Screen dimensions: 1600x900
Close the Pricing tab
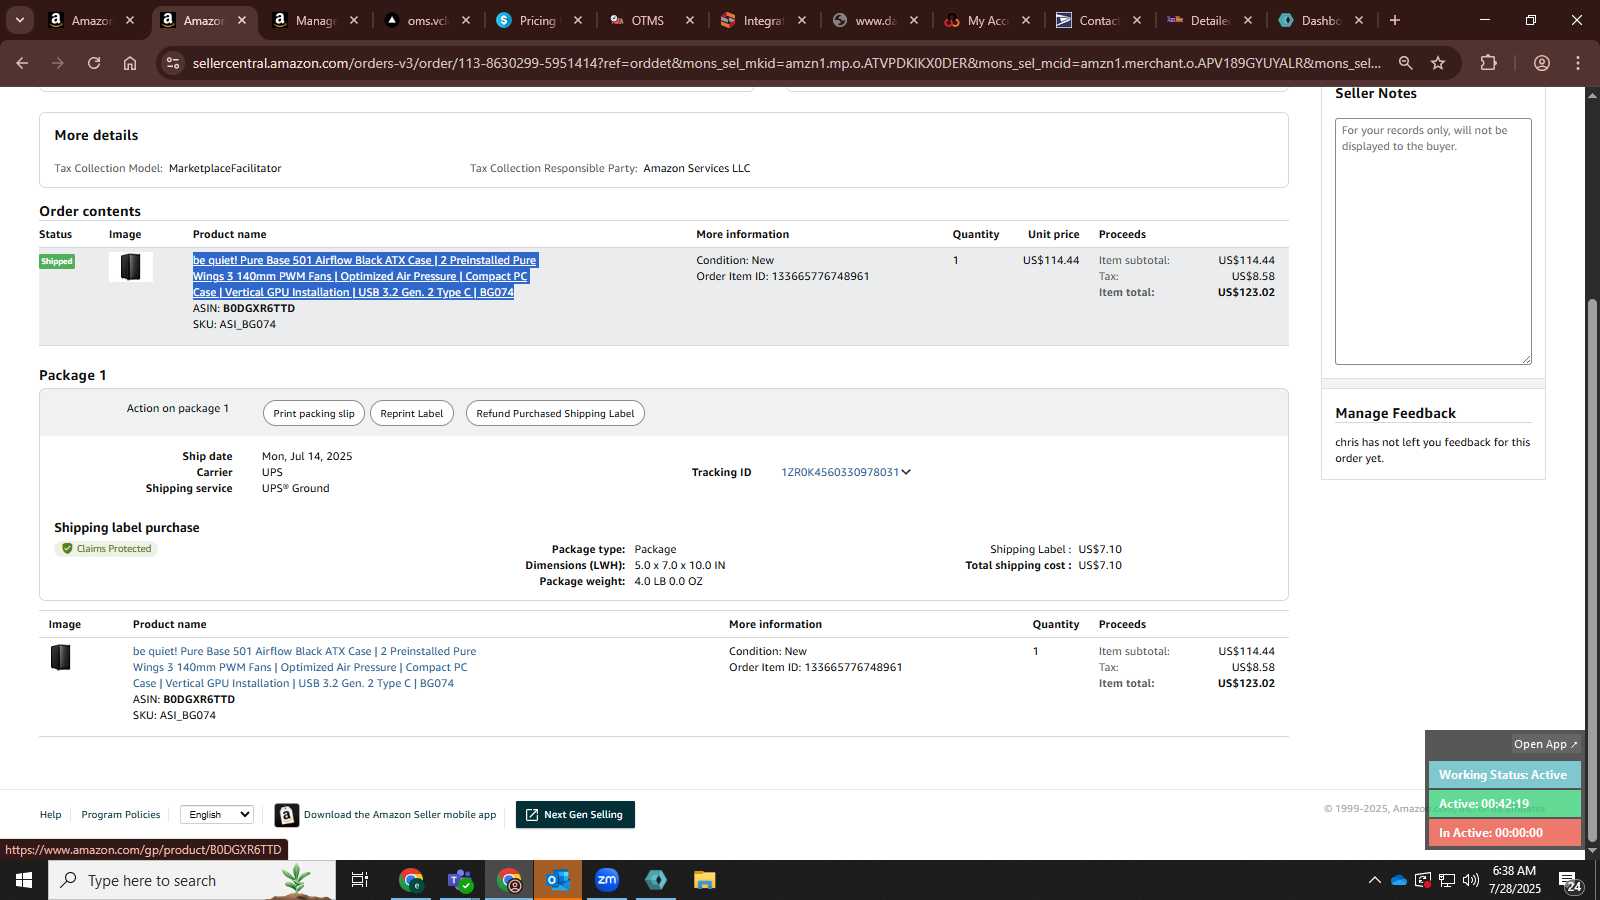(578, 20)
